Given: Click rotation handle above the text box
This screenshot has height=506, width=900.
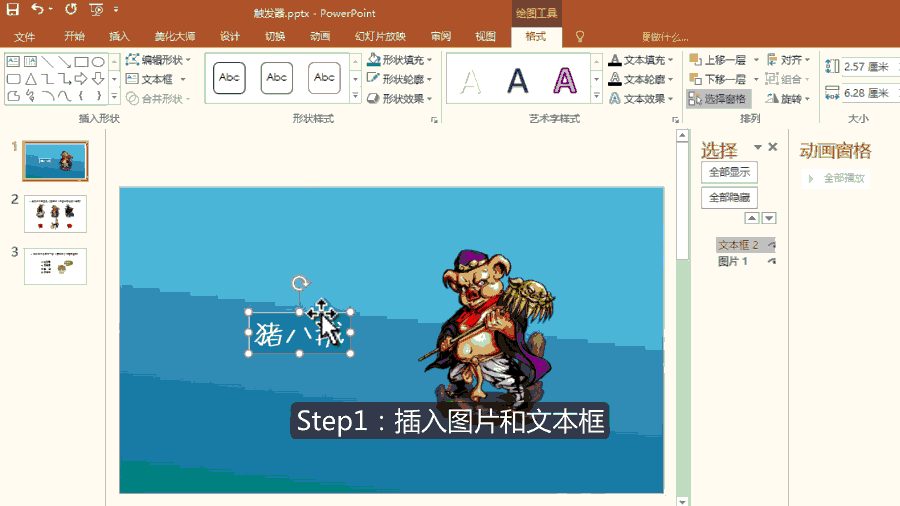Looking at the screenshot, I should point(300,283).
